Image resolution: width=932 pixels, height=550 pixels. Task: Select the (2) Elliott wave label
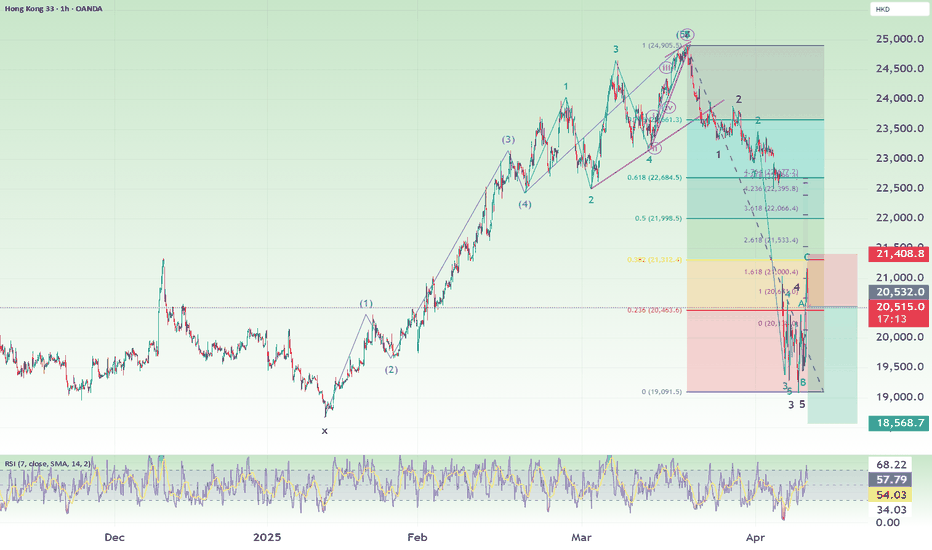pyautogui.click(x=391, y=370)
